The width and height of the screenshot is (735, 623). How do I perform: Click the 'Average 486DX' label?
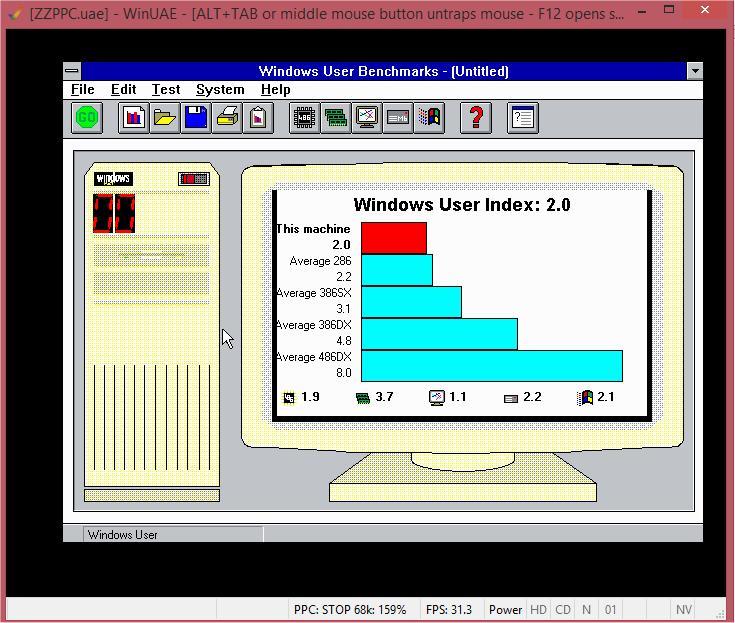[x=314, y=357]
